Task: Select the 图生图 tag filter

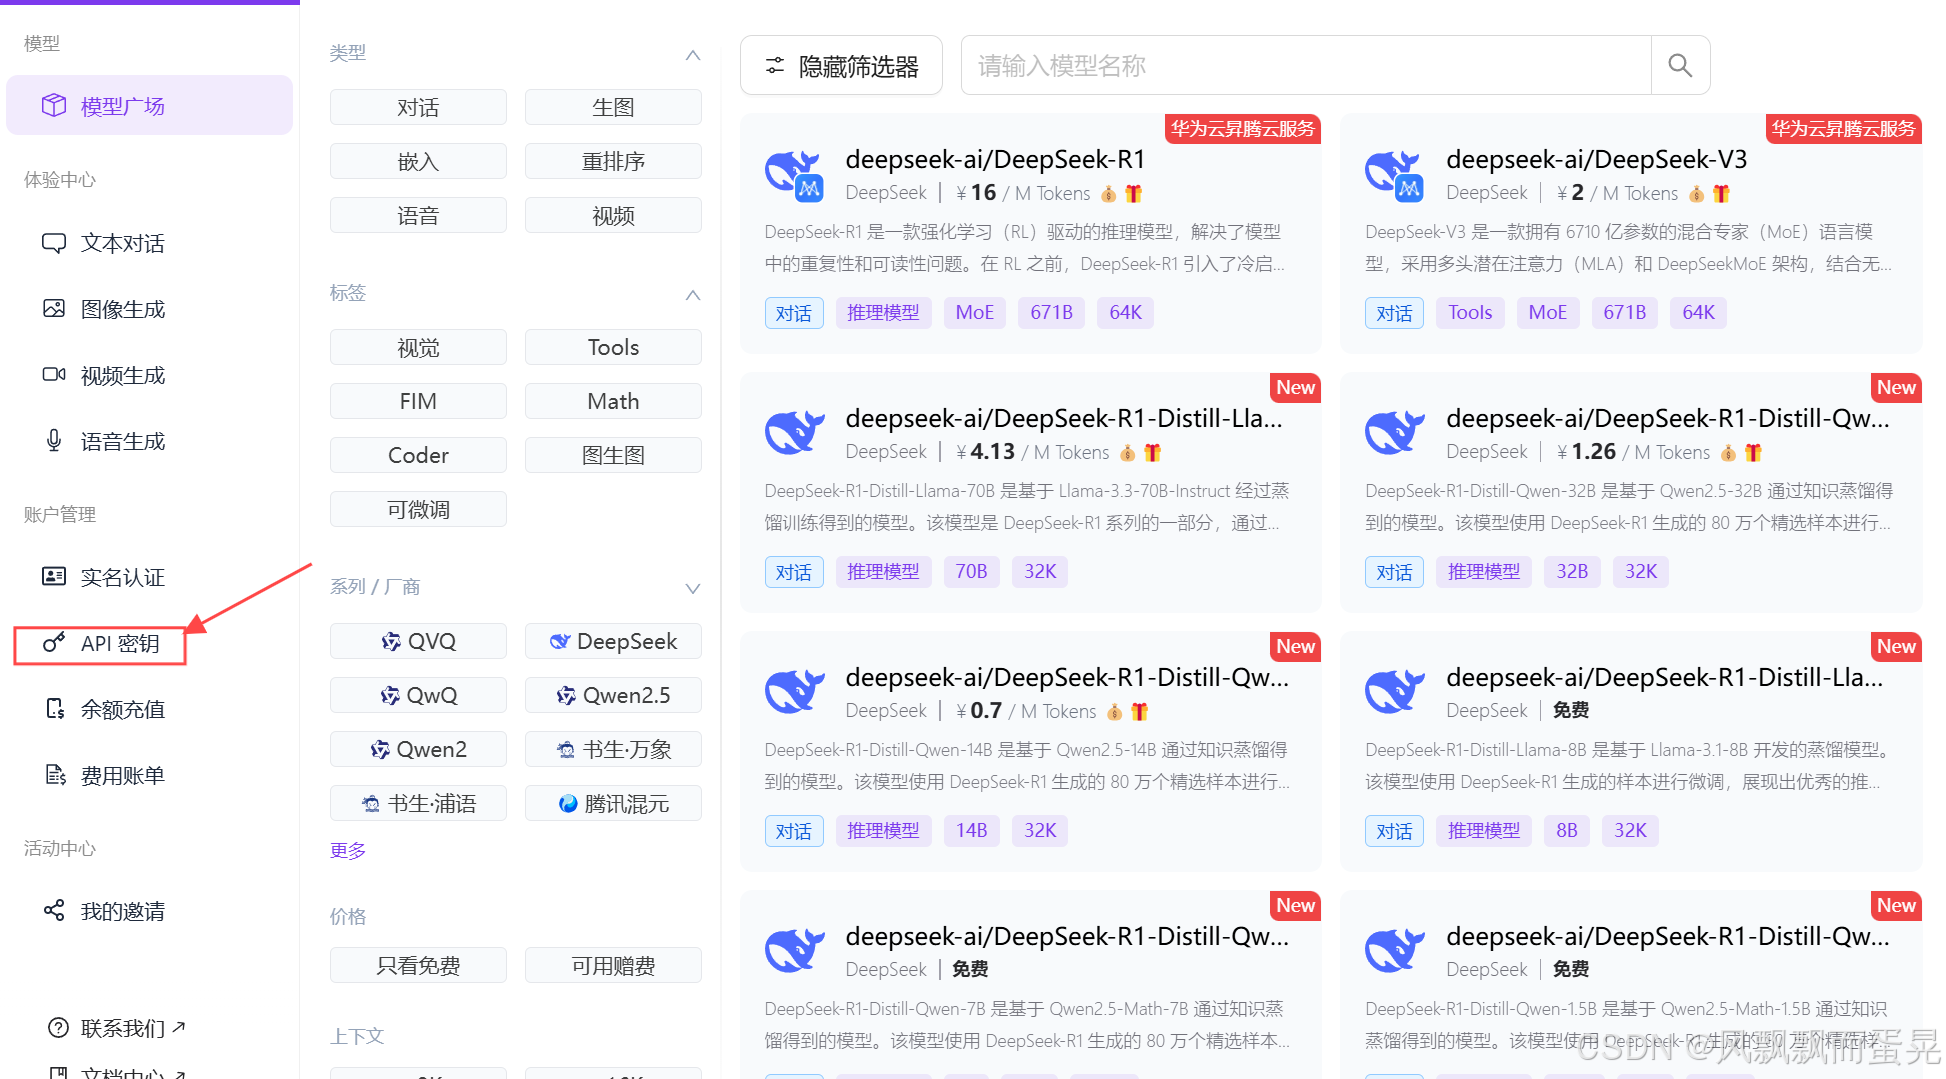Action: (613, 455)
